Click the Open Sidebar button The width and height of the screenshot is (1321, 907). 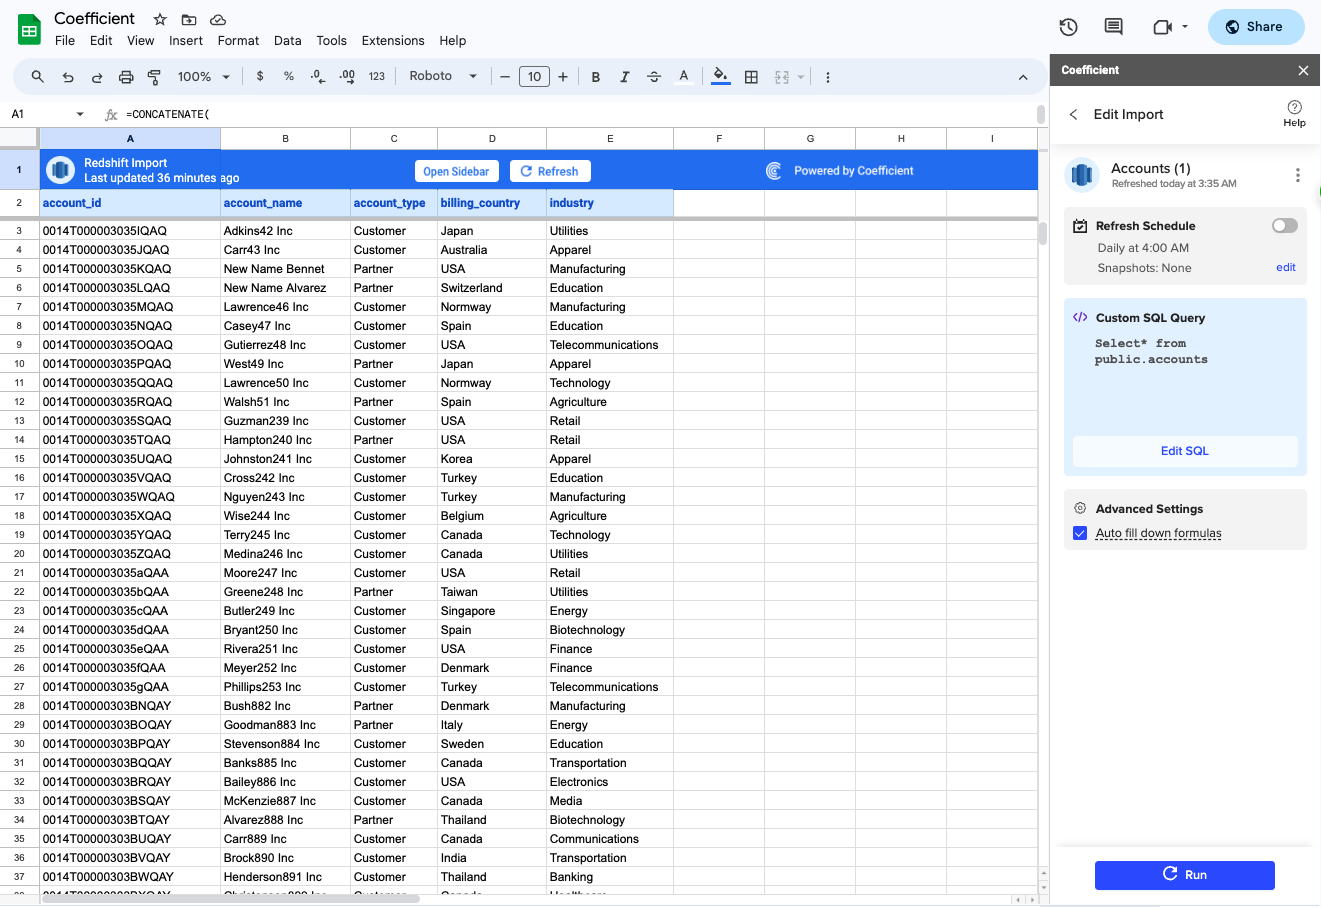[x=456, y=171]
